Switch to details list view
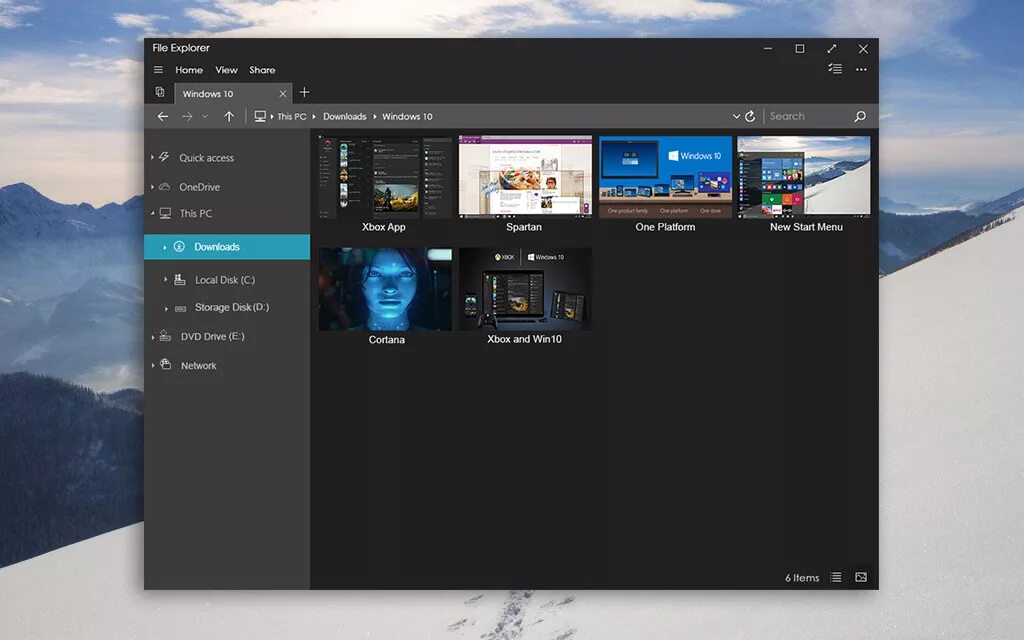 click(x=836, y=577)
